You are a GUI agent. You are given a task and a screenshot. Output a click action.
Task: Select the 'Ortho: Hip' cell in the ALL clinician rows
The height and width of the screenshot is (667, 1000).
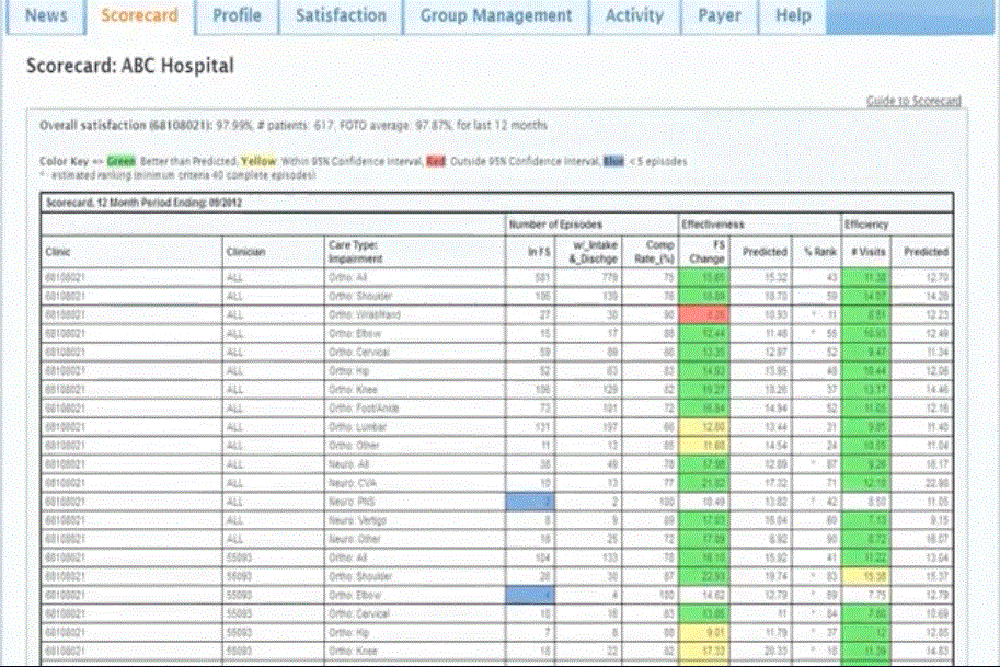[415, 371]
